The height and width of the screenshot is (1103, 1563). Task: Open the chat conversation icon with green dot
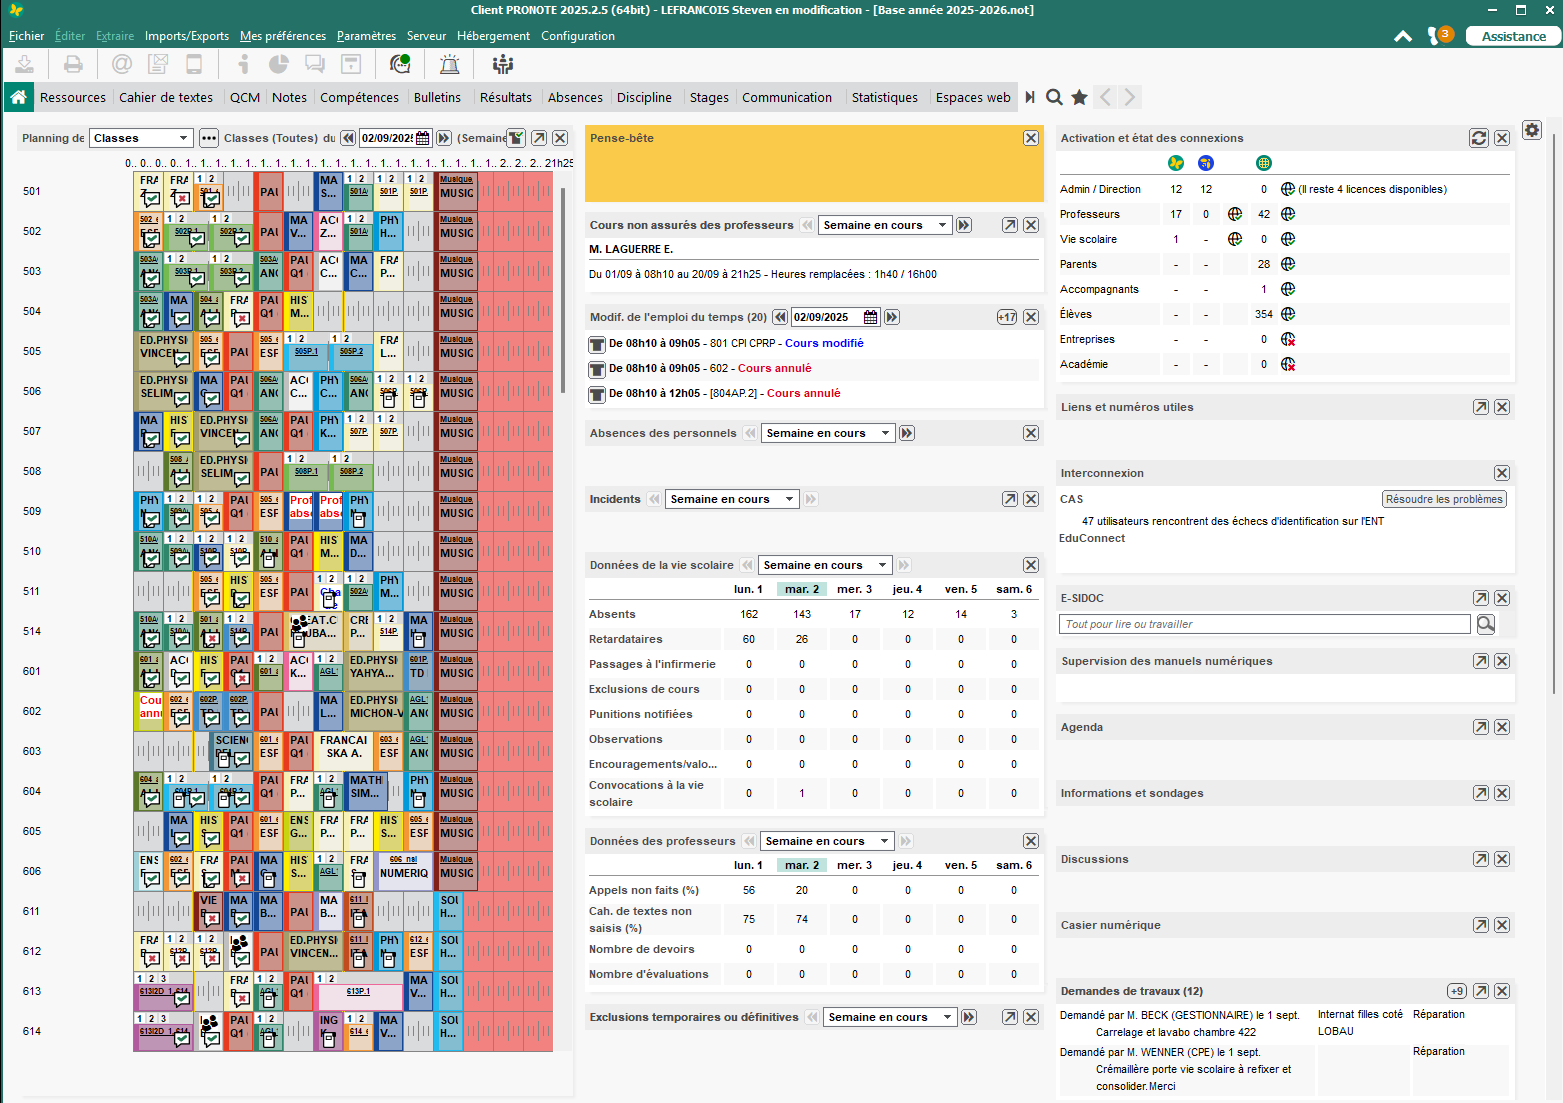[x=400, y=64]
